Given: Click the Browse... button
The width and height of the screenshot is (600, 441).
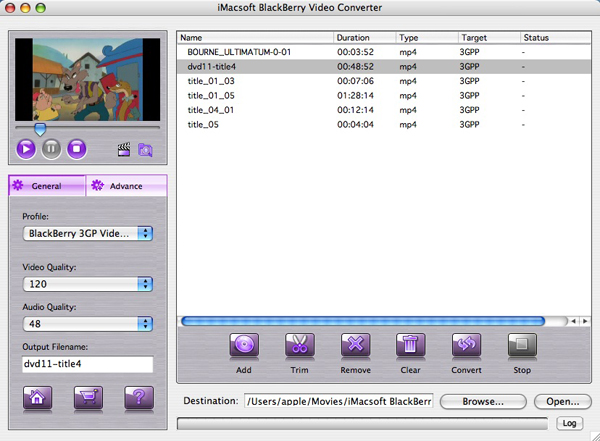Looking at the screenshot, I should click(483, 401).
